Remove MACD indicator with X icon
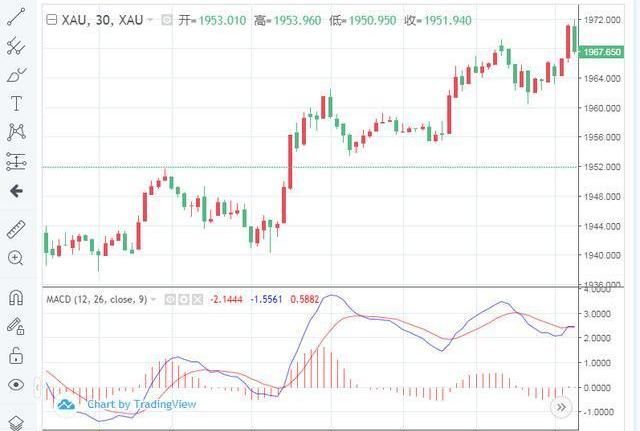640x431 pixels. [198, 300]
